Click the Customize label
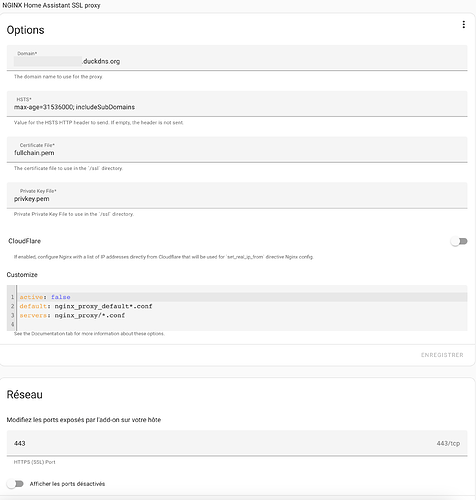476x500 pixels. click(22, 275)
